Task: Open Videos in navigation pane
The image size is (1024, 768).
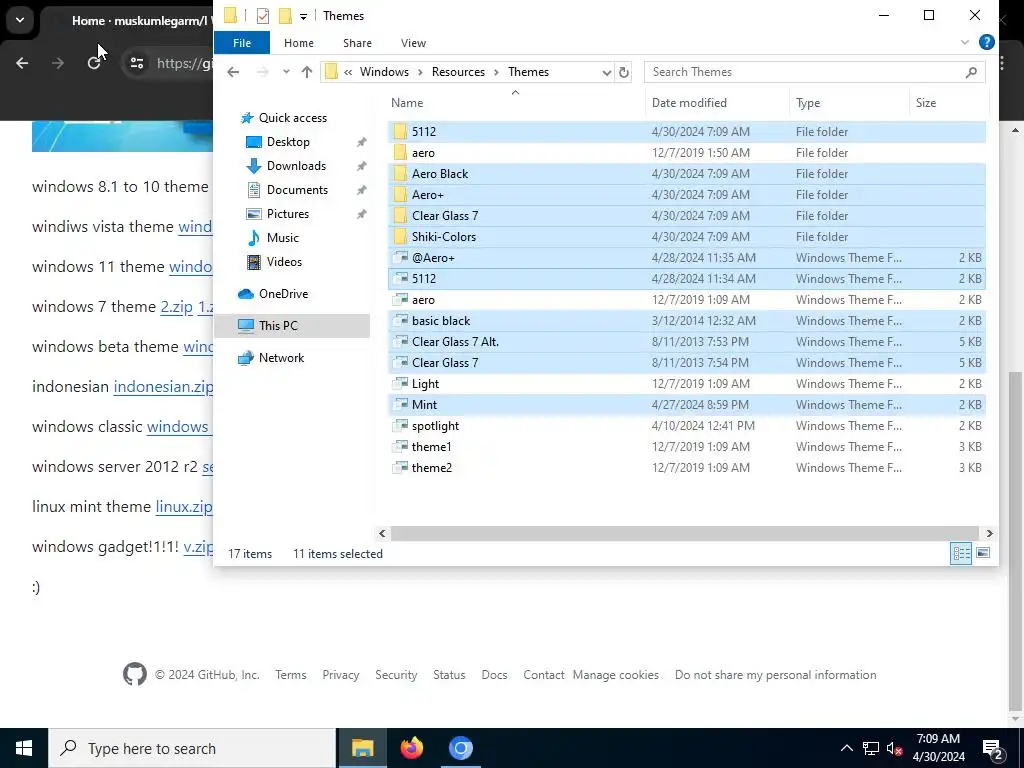Action: (x=284, y=262)
